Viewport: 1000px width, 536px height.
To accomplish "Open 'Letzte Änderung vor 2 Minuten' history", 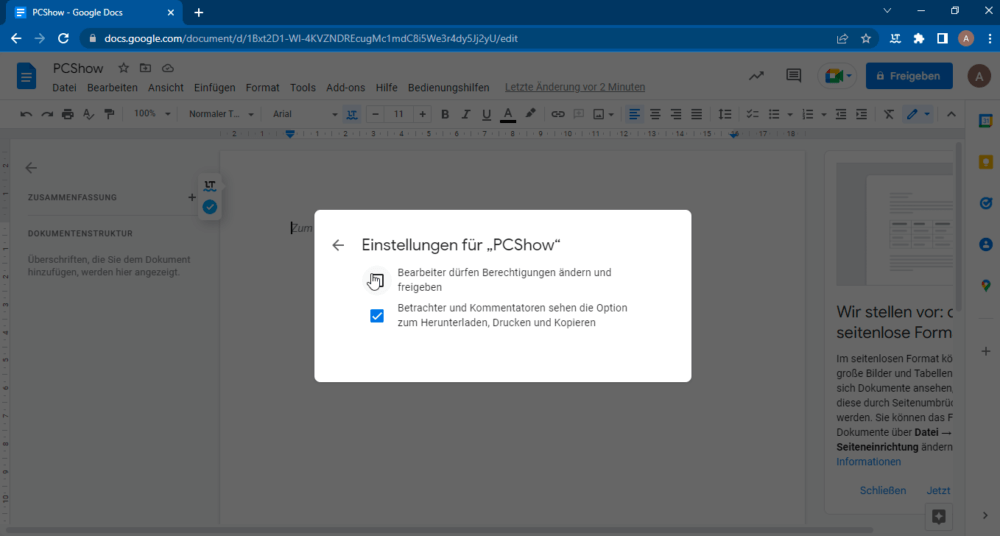I will tap(575, 87).
